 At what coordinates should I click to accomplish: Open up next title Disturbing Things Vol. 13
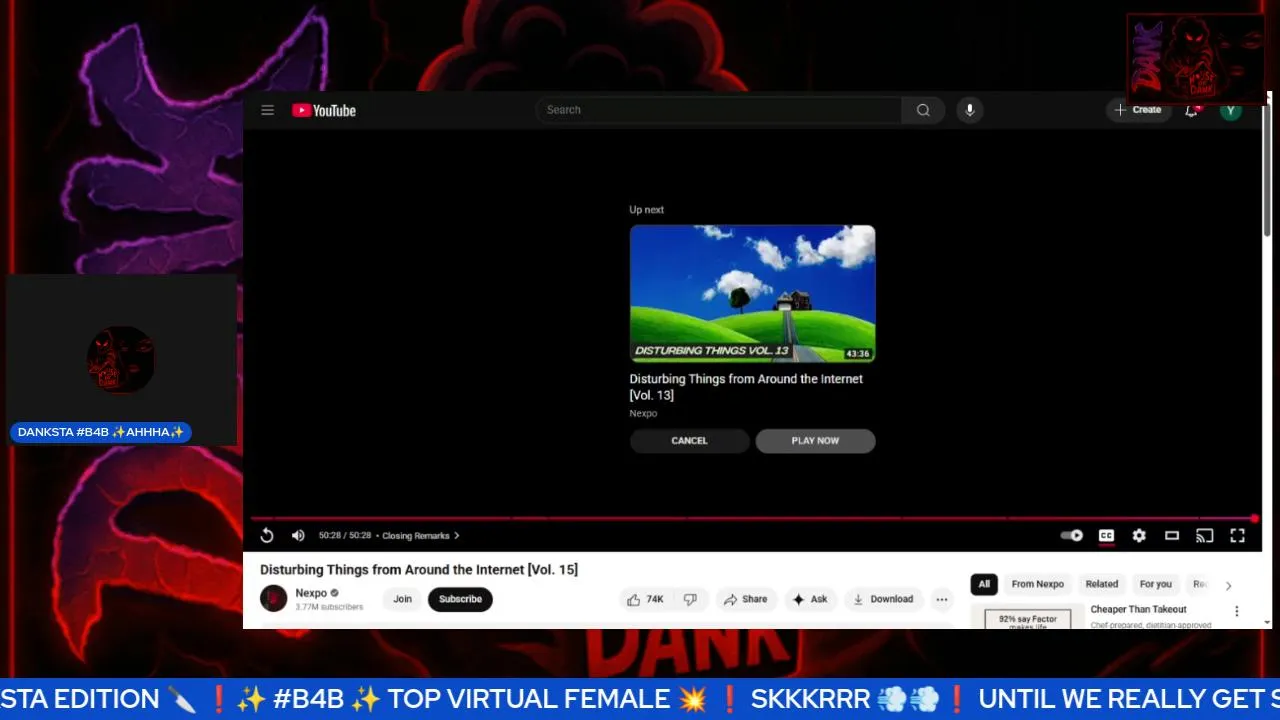tap(746, 387)
